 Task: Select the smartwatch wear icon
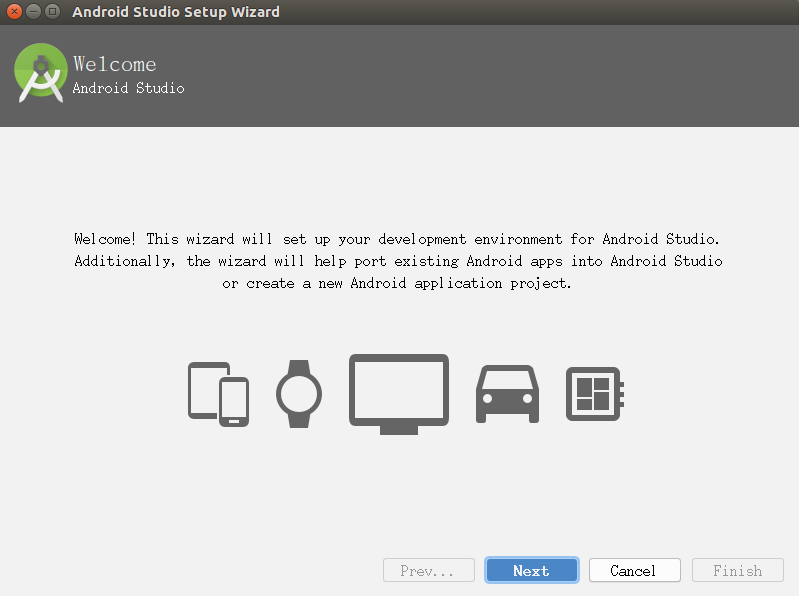[299, 394]
